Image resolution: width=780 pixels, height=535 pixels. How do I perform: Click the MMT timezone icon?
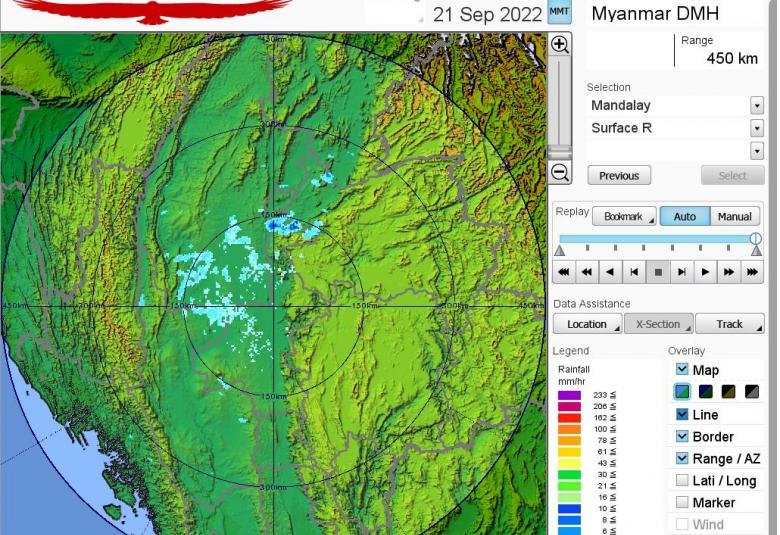coord(560,13)
